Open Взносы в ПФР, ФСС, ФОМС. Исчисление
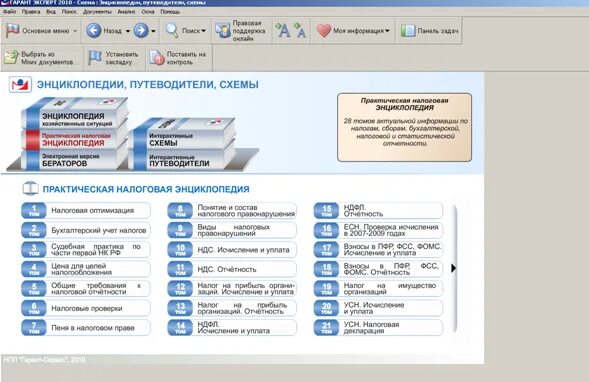Image resolution: width=589 pixels, height=382 pixels. tap(378, 249)
